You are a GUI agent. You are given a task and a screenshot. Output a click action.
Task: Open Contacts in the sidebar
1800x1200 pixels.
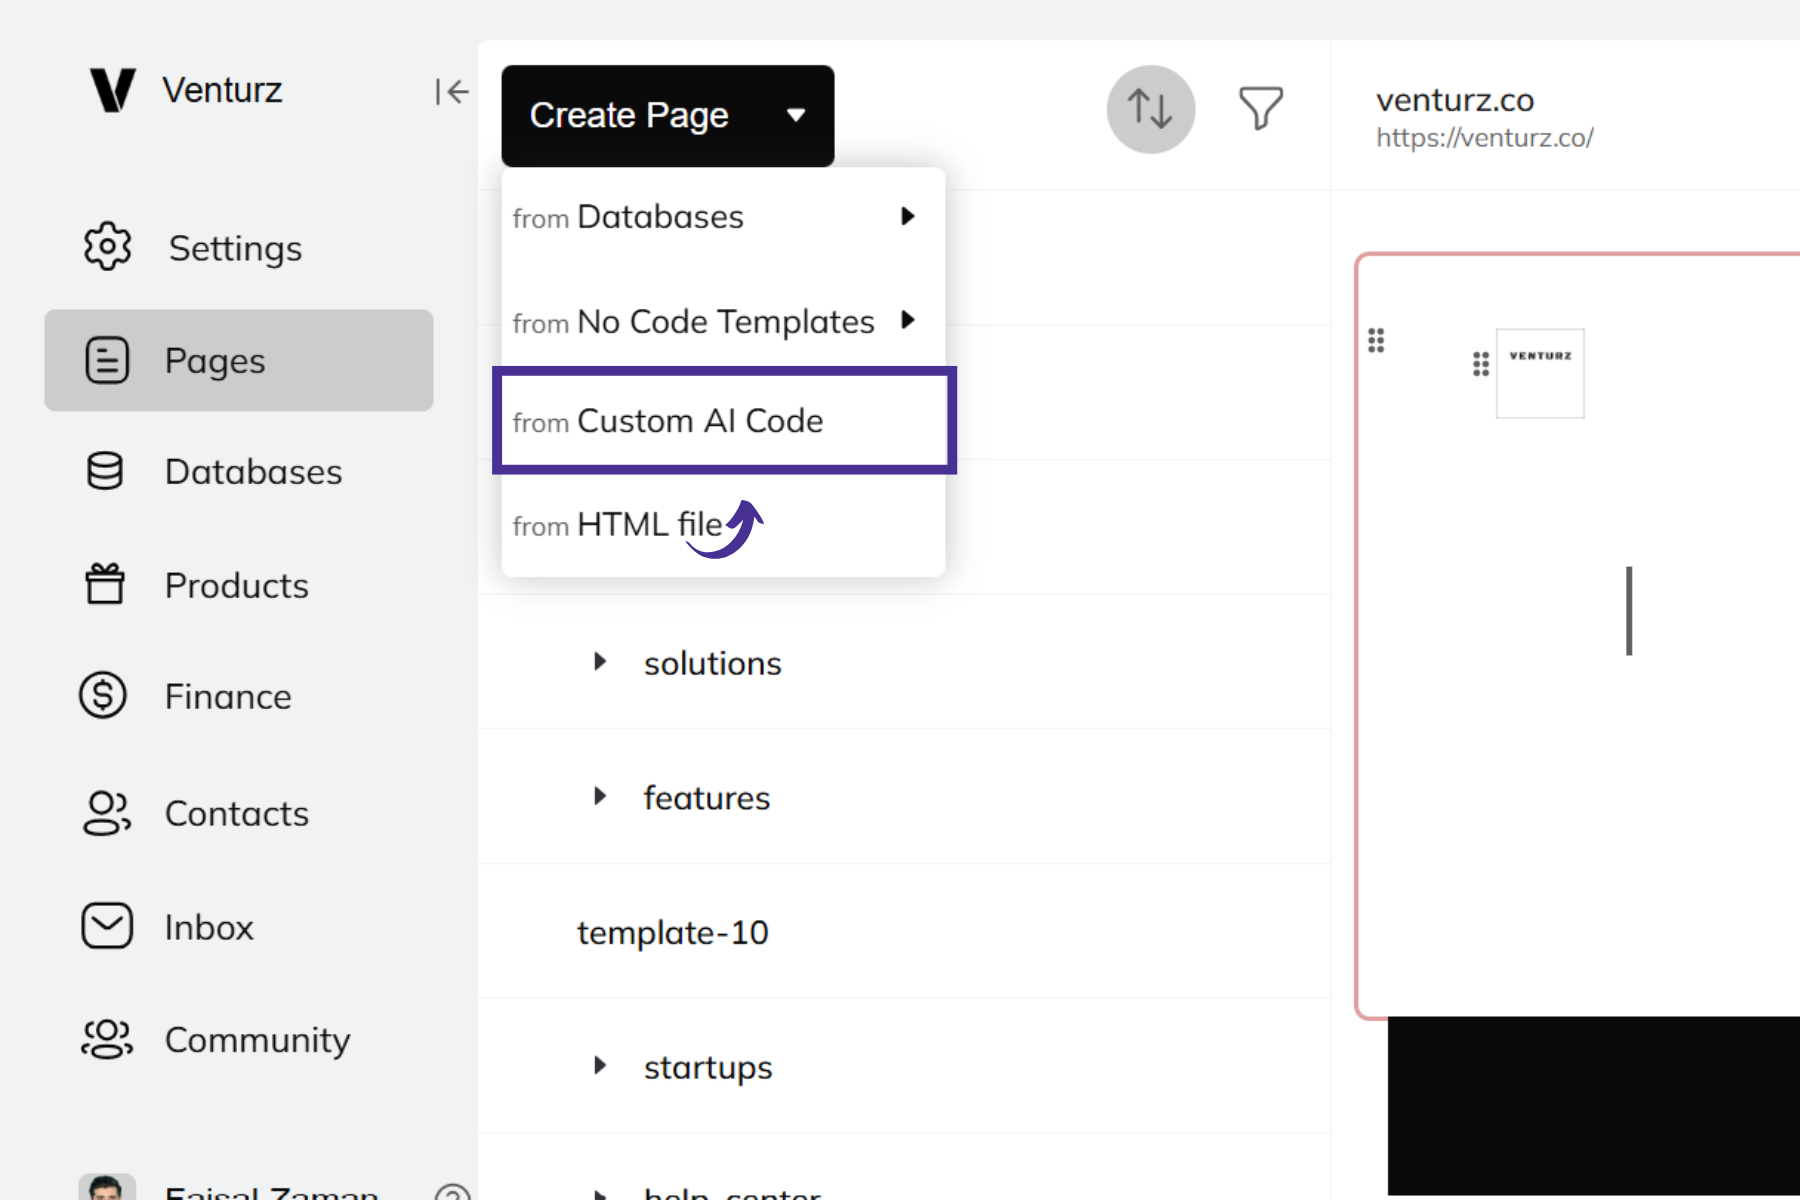(238, 814)
